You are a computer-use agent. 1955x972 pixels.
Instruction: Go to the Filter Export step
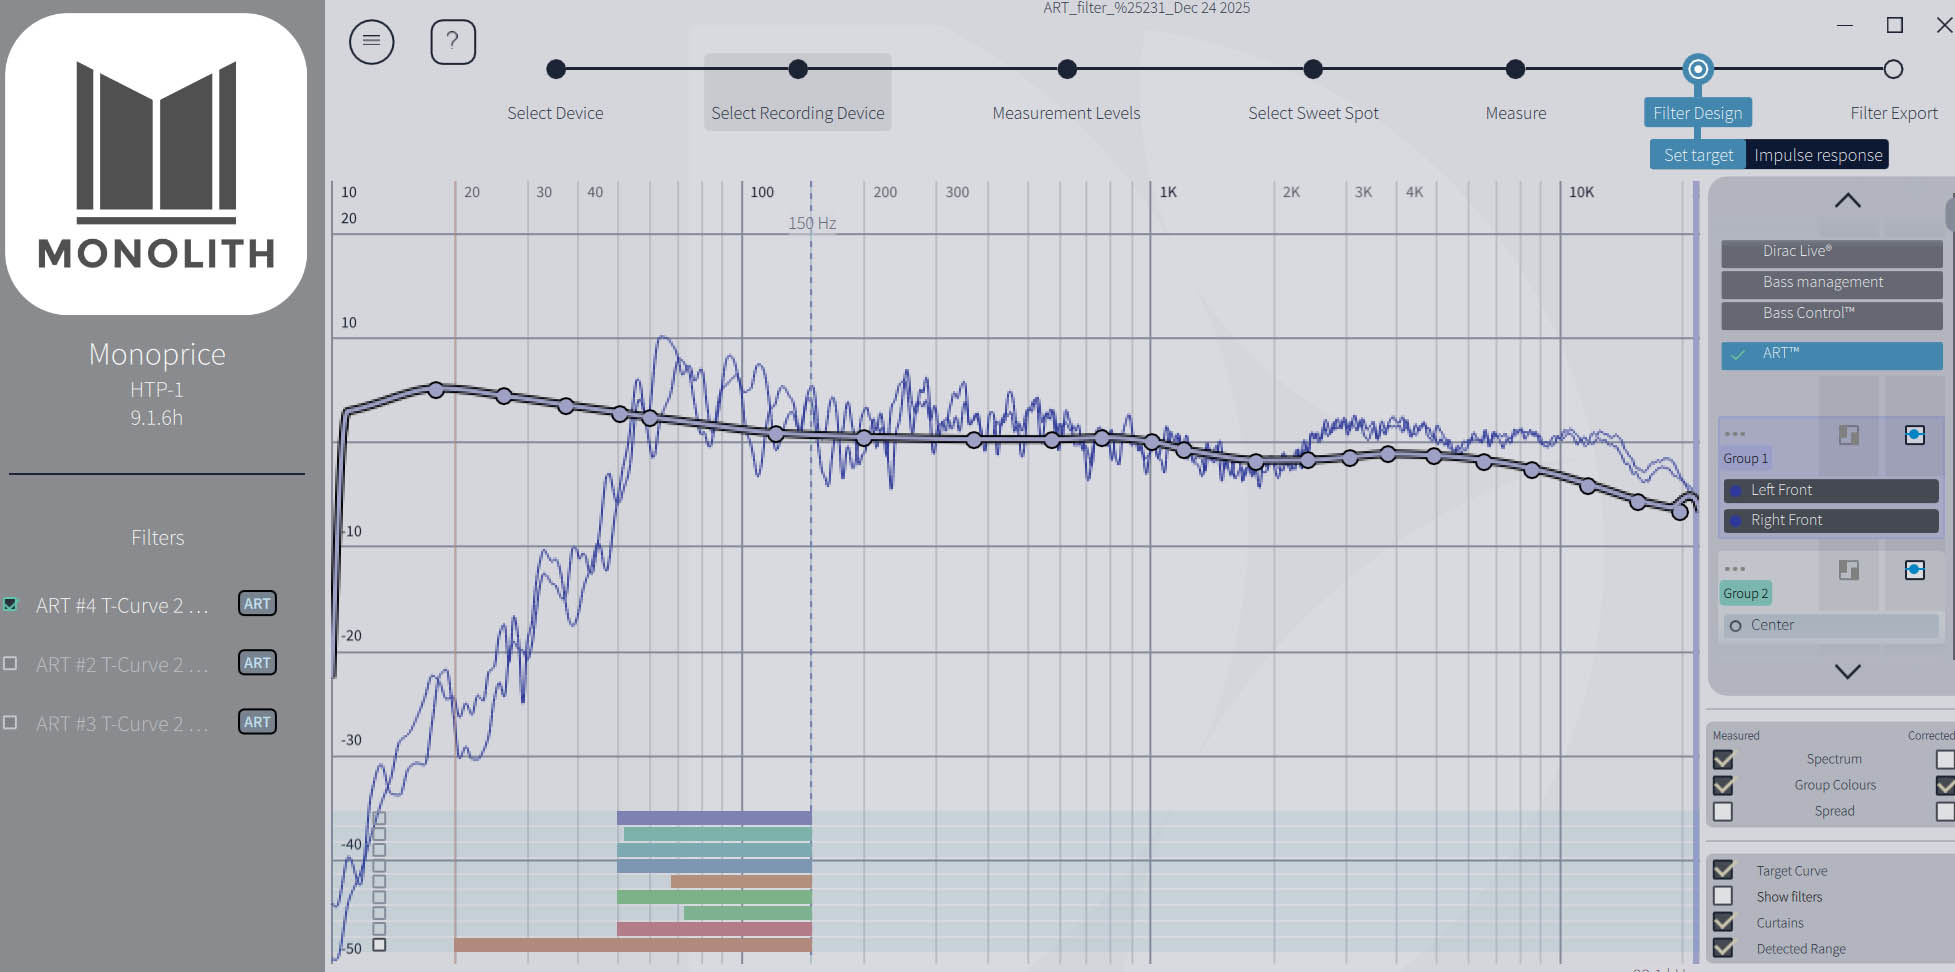tap(1892, 70)
